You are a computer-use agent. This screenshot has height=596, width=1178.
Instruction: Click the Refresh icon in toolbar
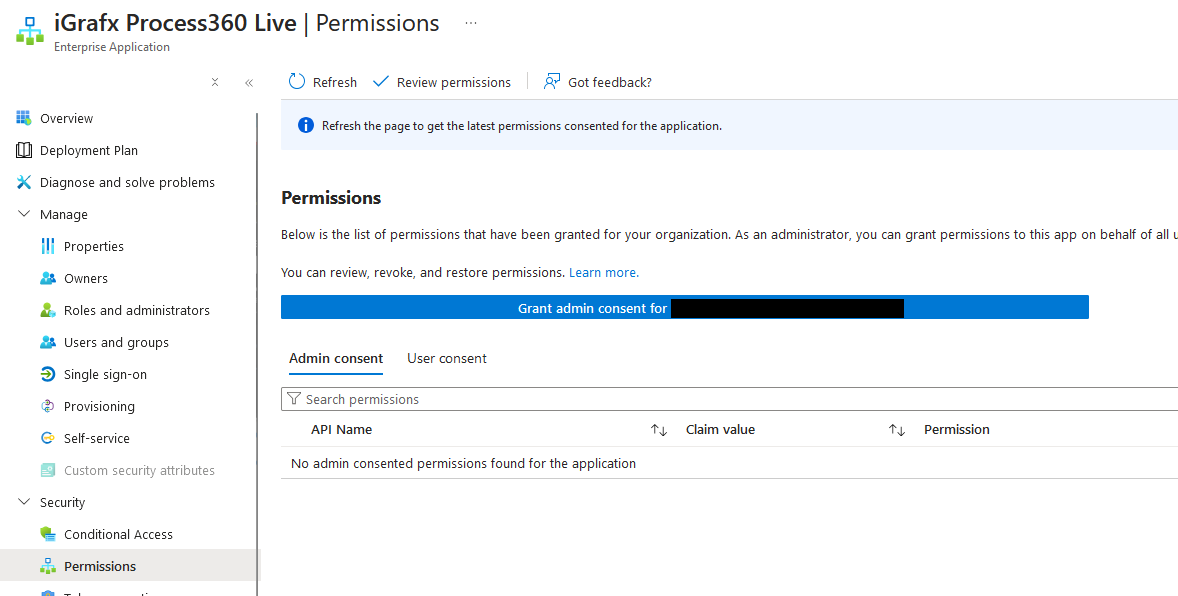(295, 81)
